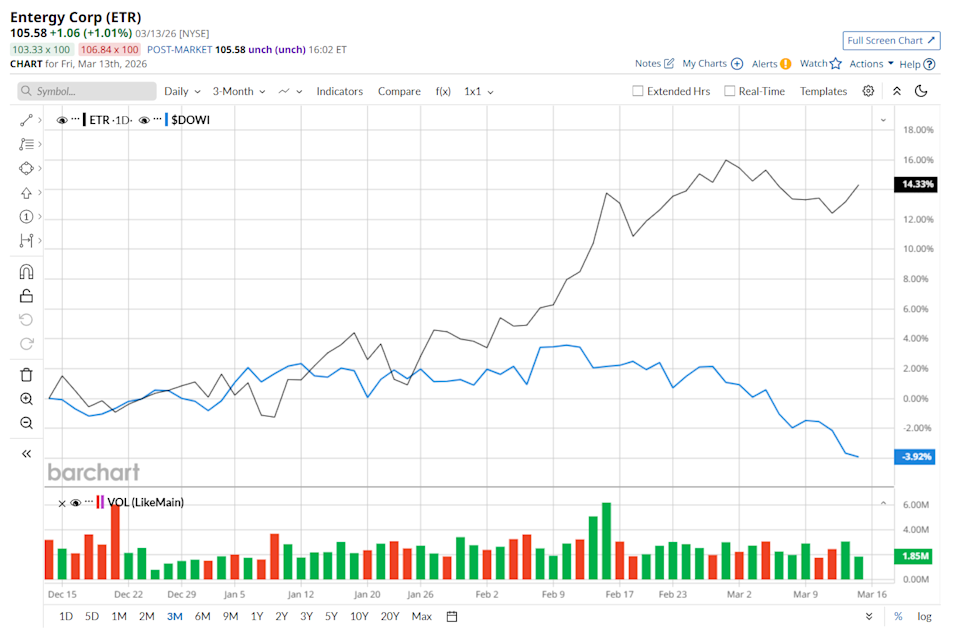Screen dimensions: 960x643
Task: Zoom out using the magnifier minus icon
Action: (x=27, y=423)
